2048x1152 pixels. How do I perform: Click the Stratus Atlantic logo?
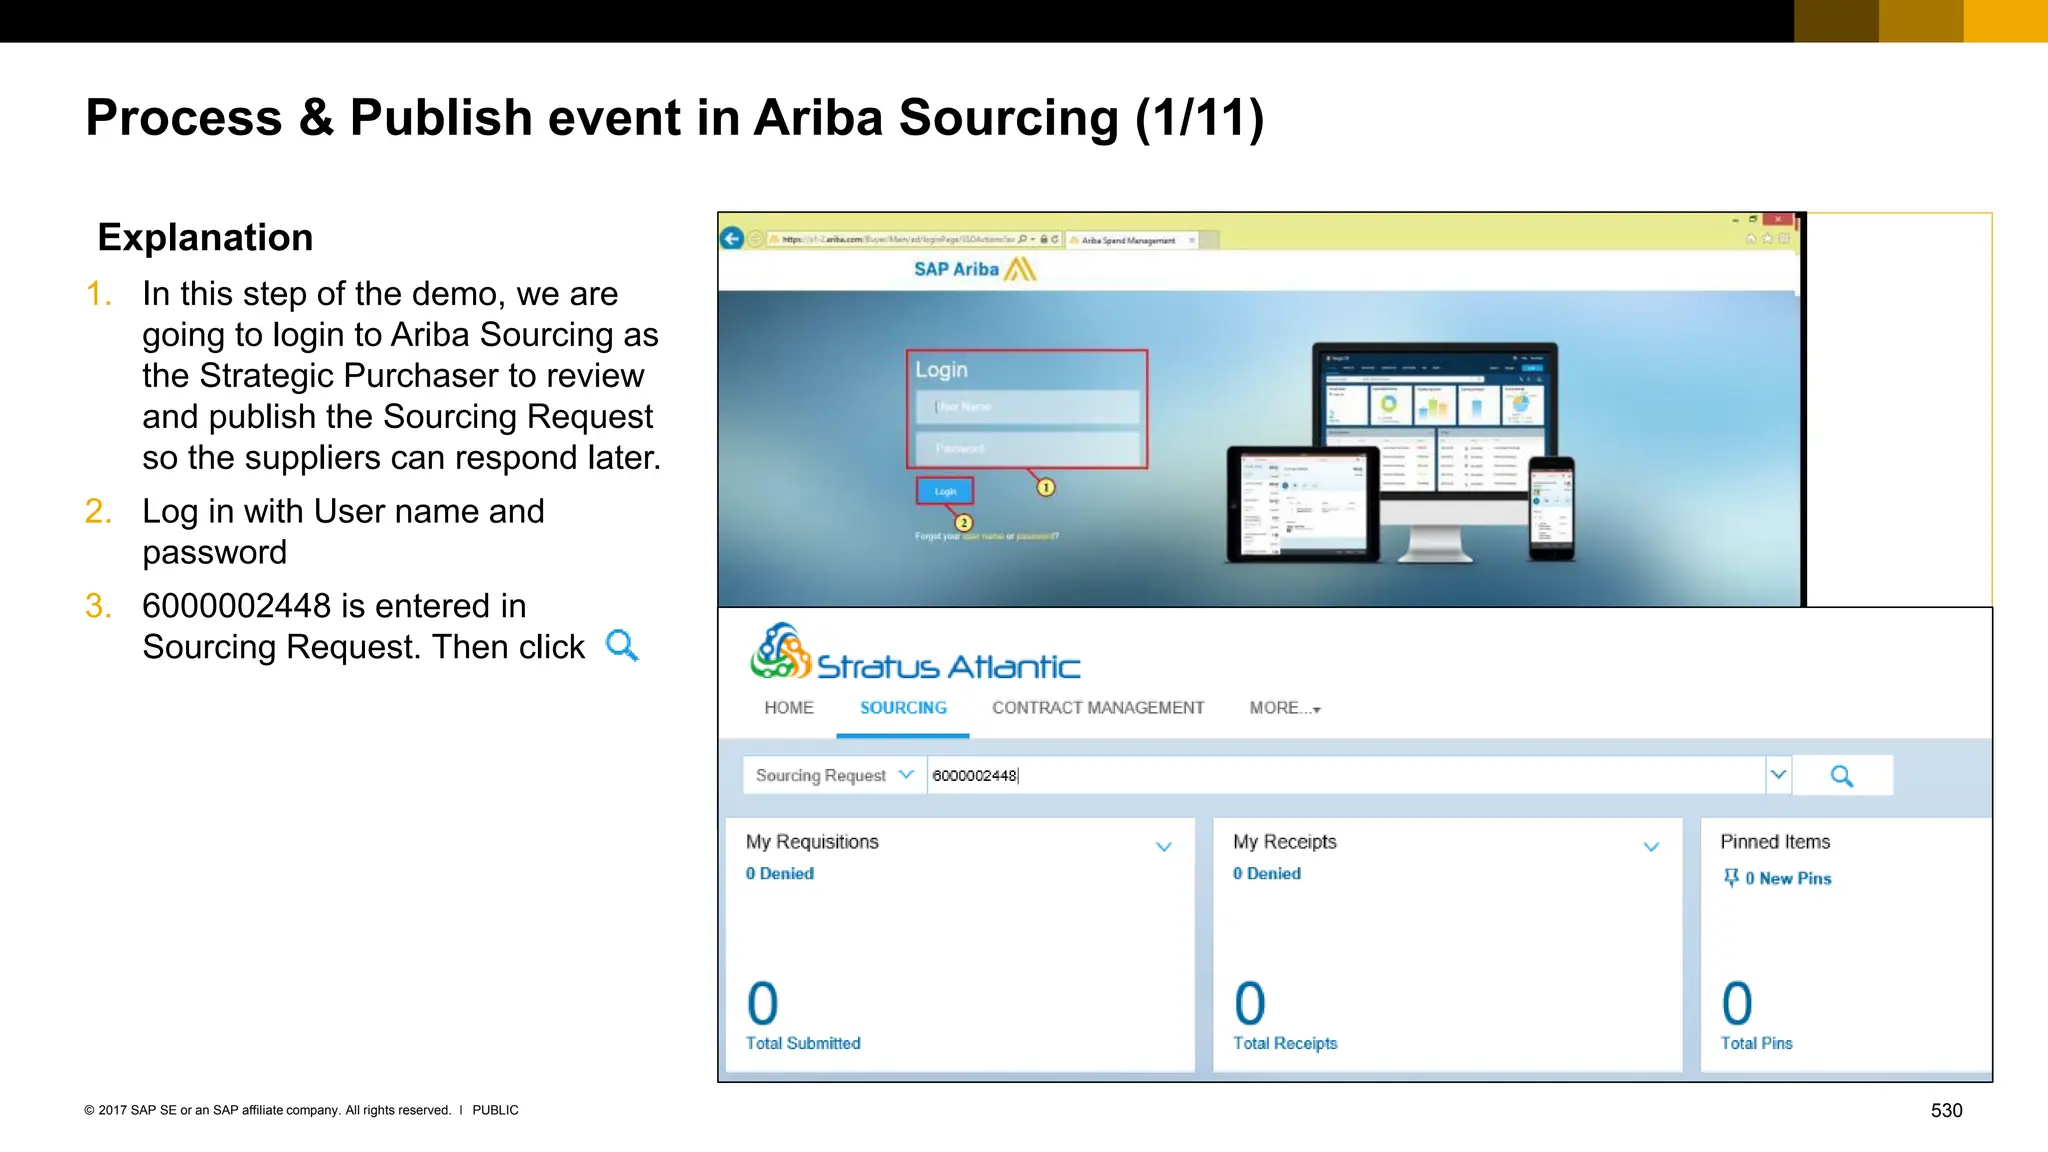[915, 652]
